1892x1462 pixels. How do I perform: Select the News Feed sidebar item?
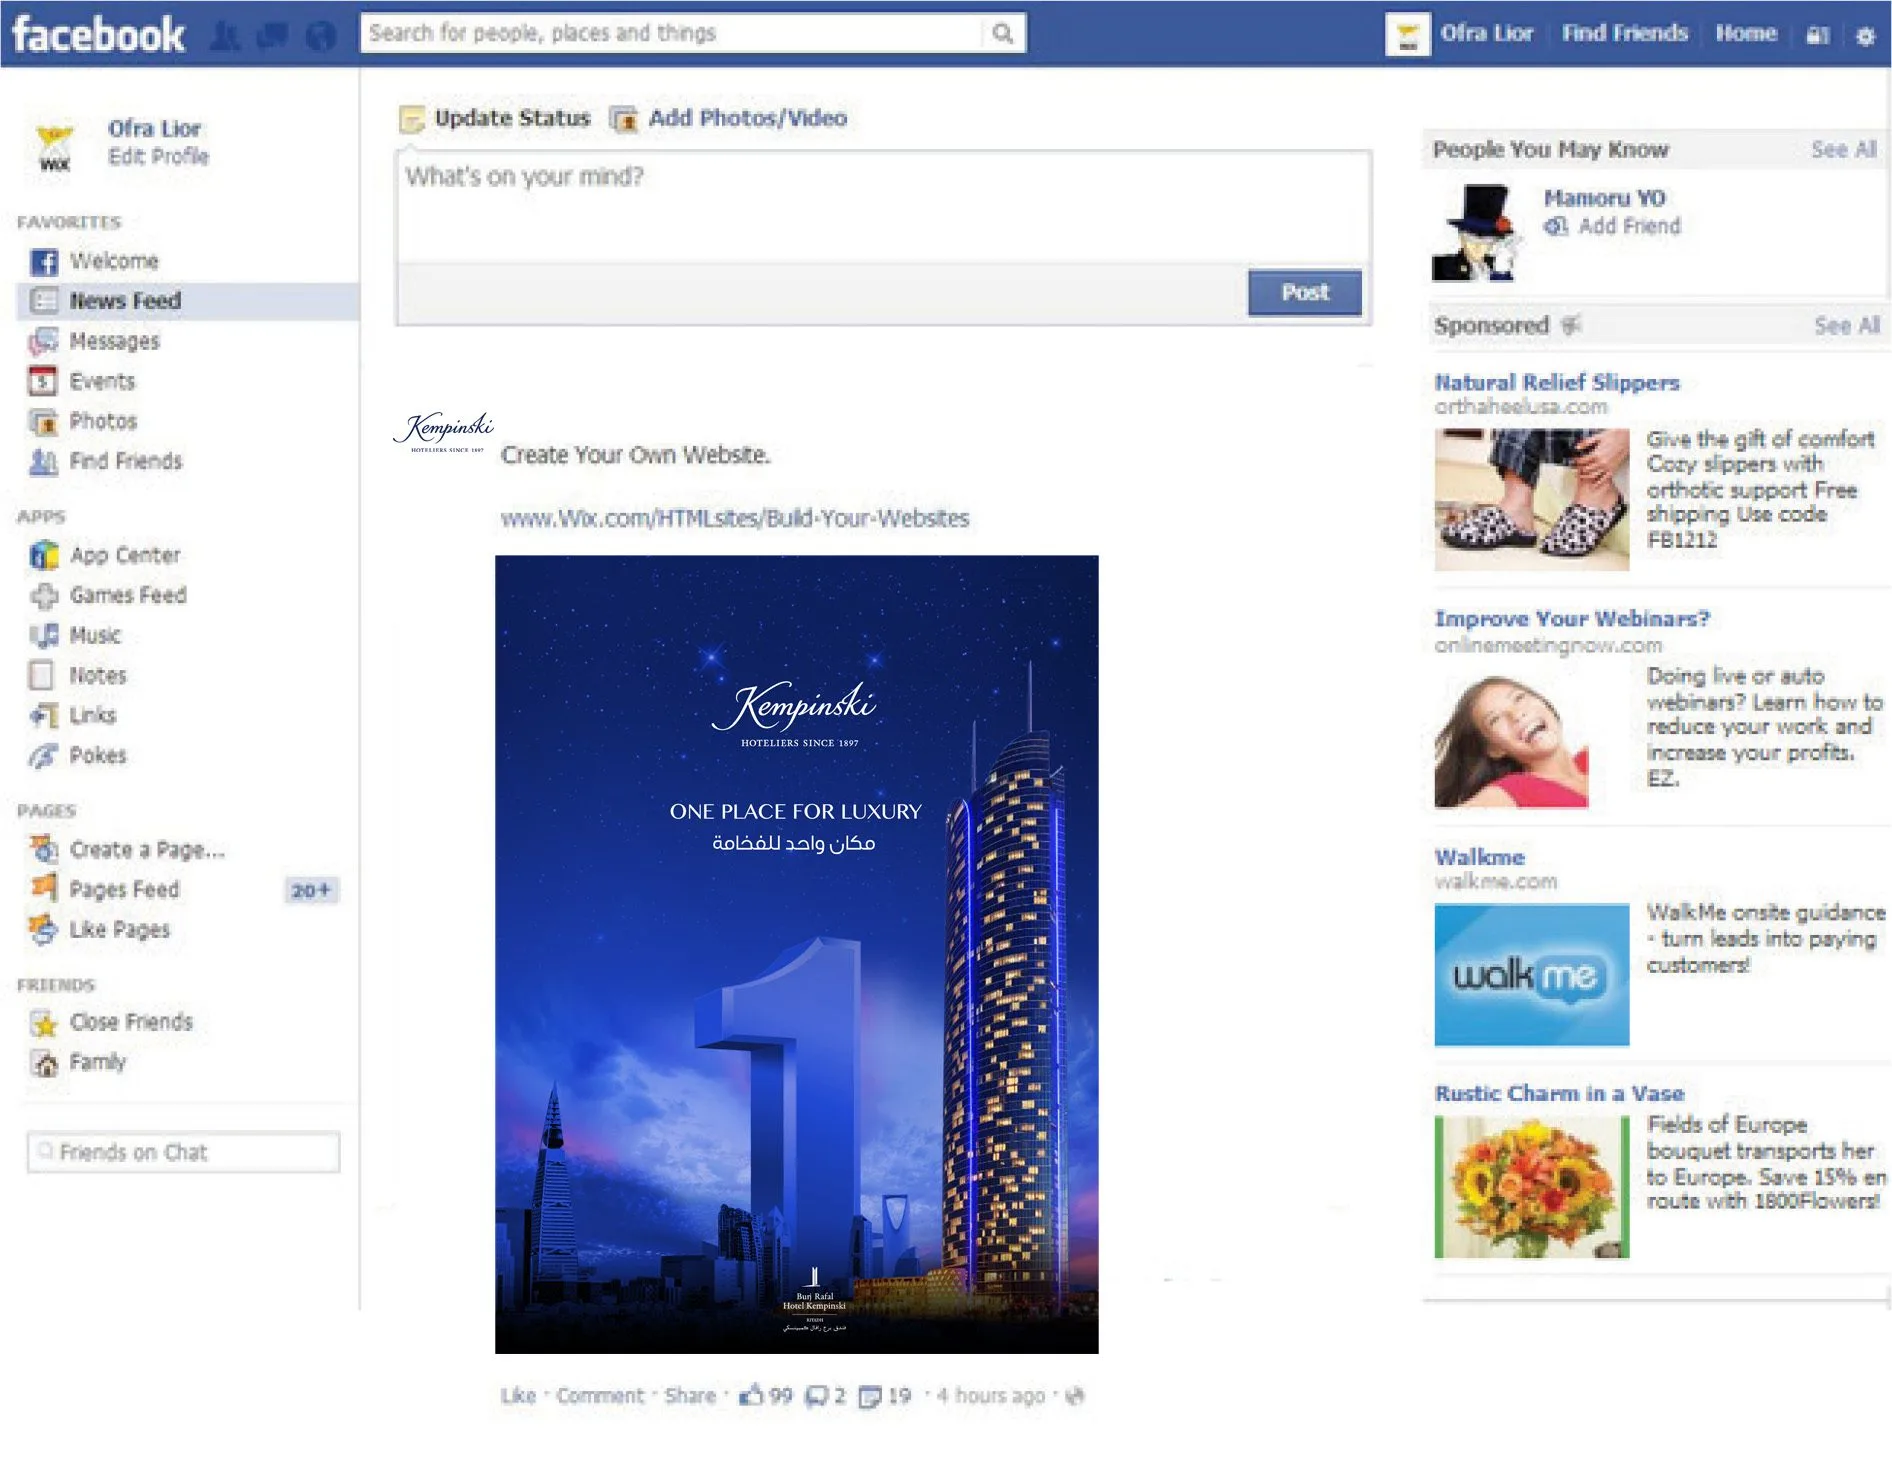(x=187, y=301)
